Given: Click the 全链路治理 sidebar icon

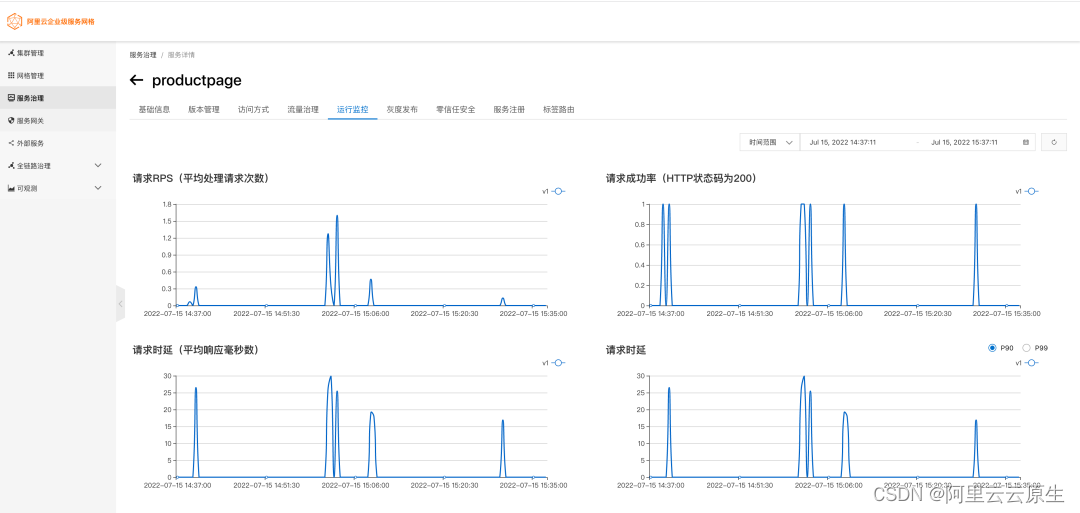Looking at the screenshot, I should pos(11,165).
